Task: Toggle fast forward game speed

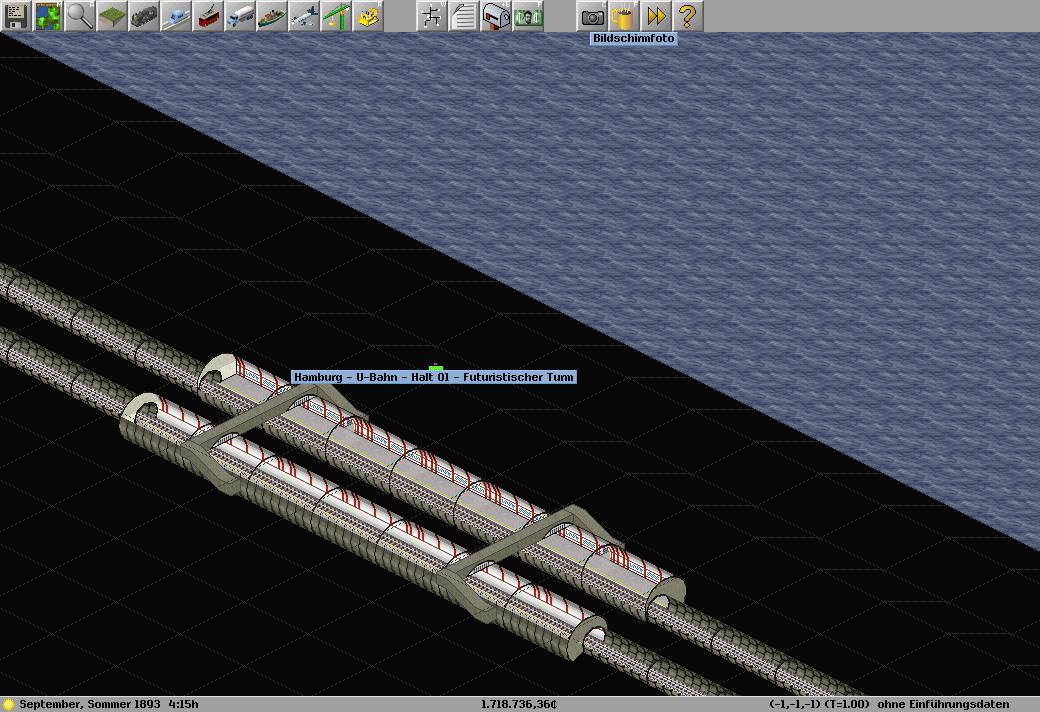Action: (x=656, y=16)
